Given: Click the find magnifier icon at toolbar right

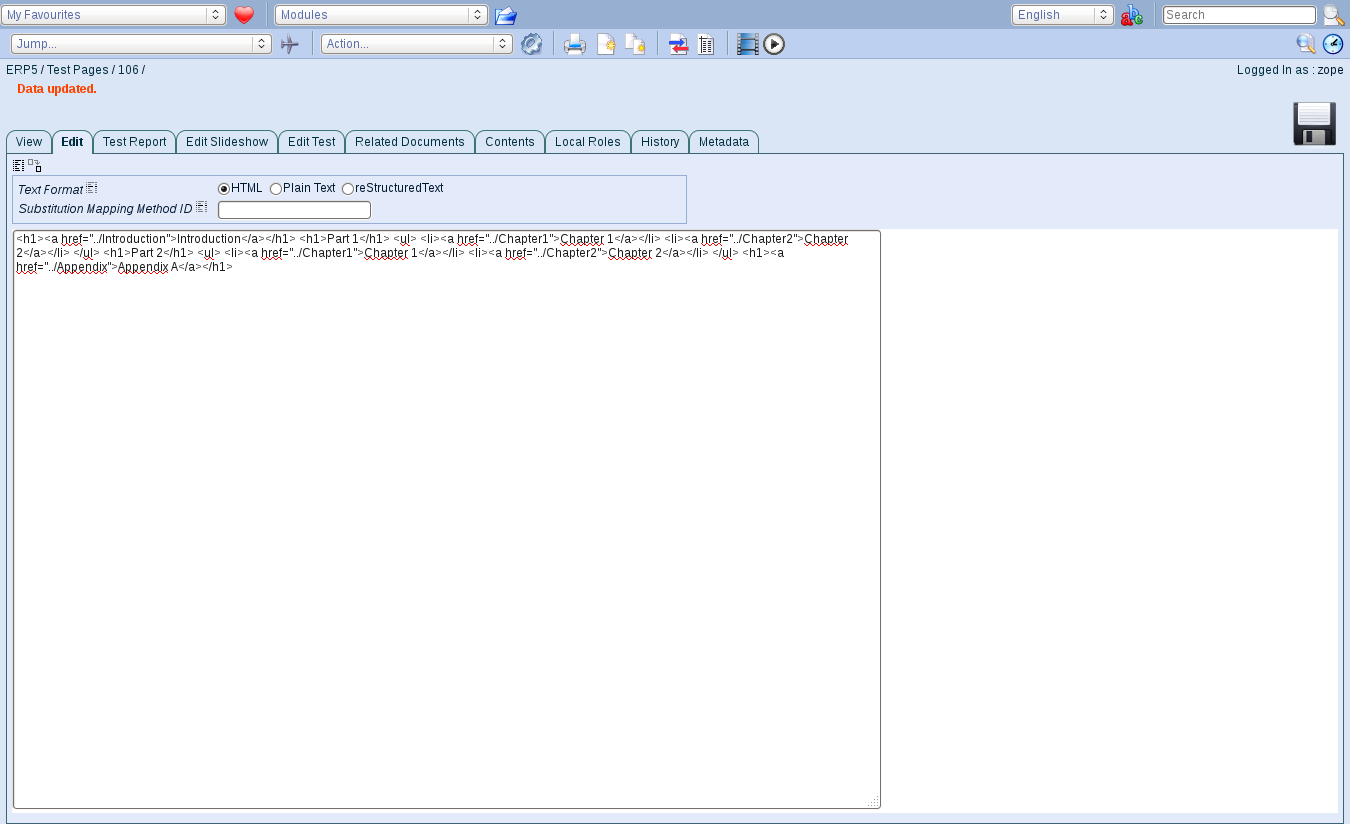Looking at the screenshot, I should point(1306,44).
